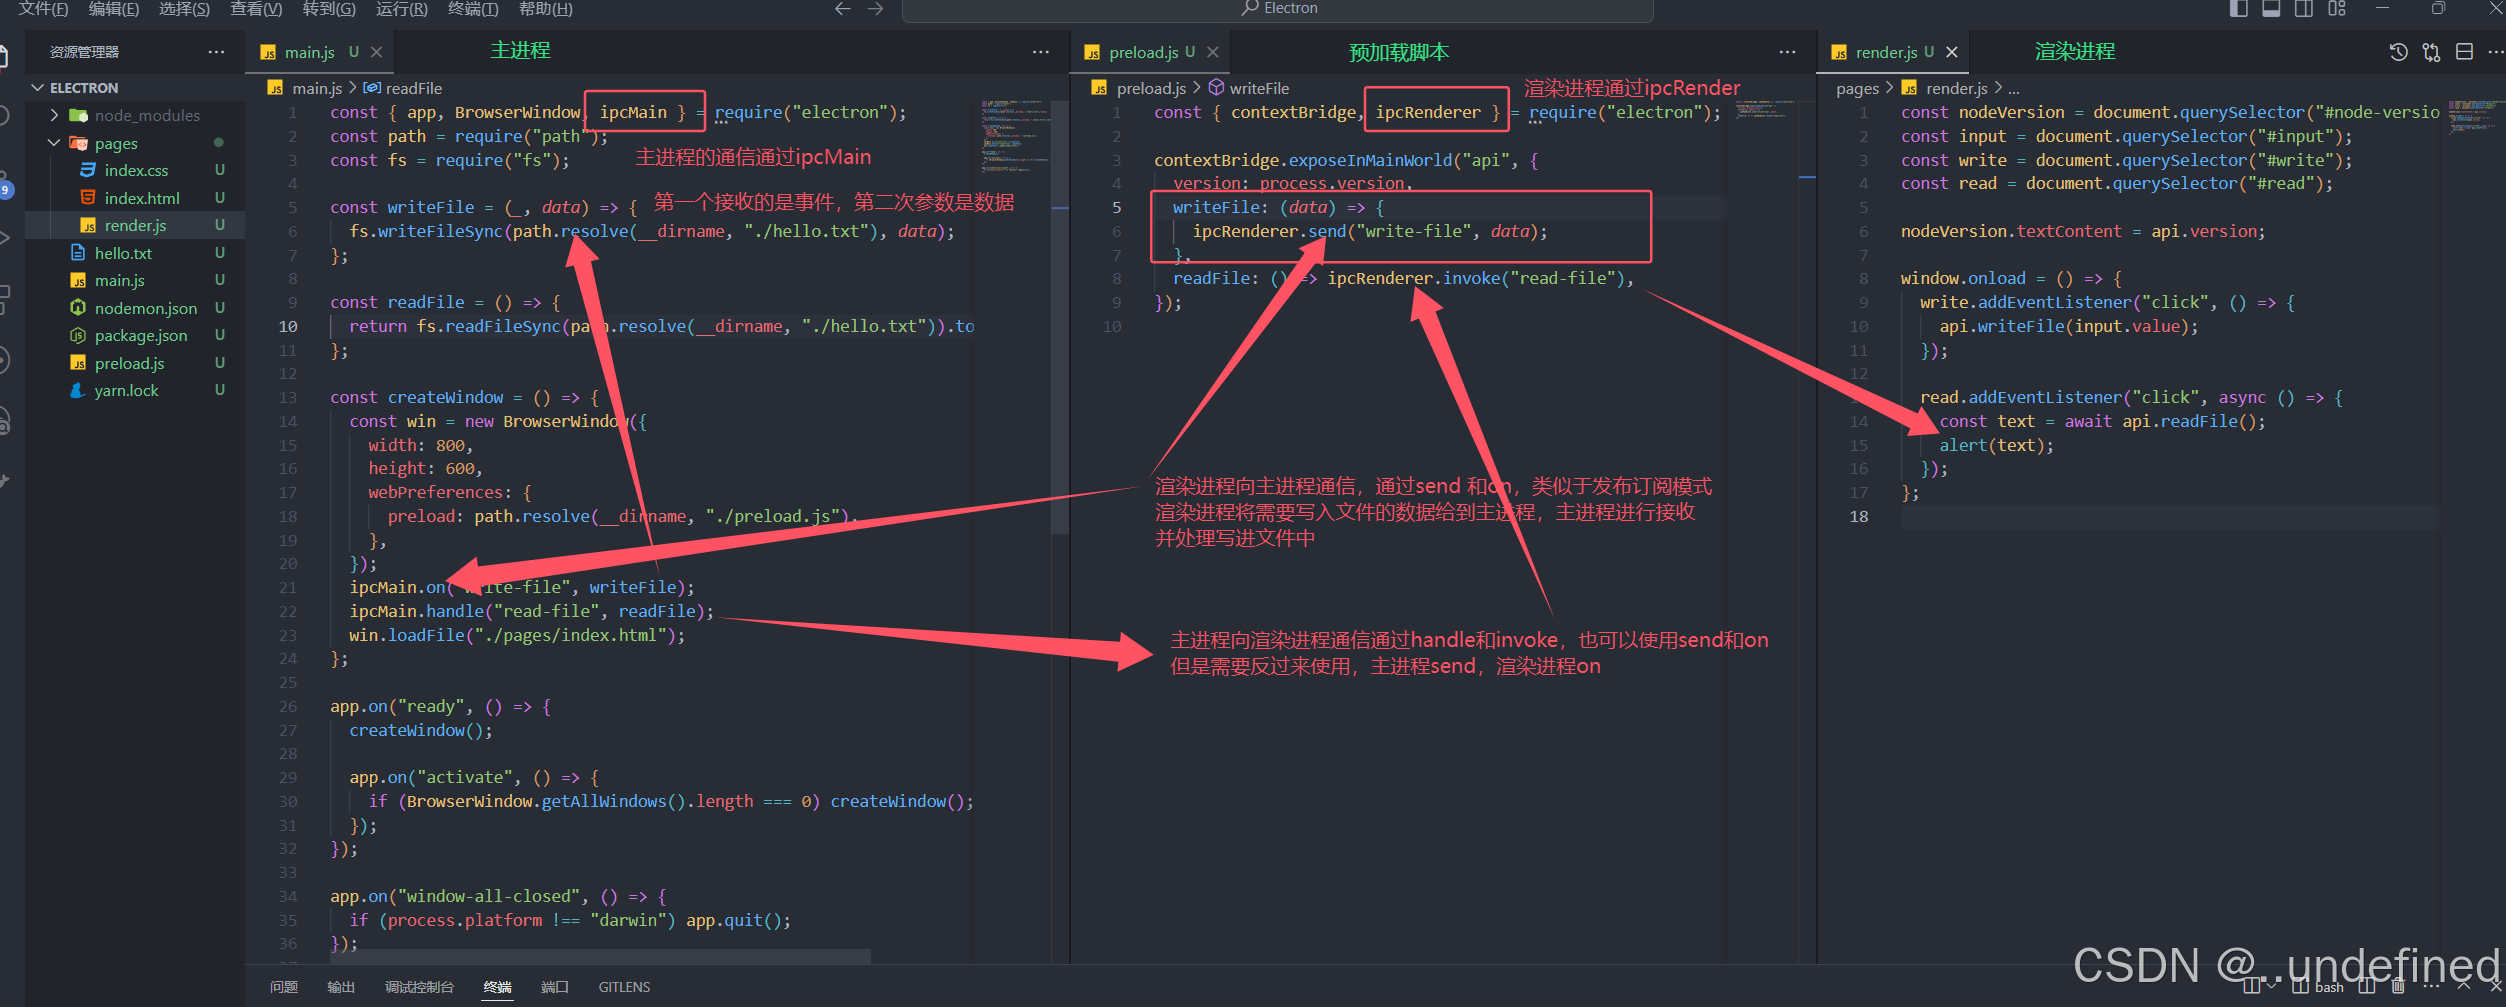2506x1007 pixels.
Task: Toggle the bottom panel visibility
Action: point(2271,9)
